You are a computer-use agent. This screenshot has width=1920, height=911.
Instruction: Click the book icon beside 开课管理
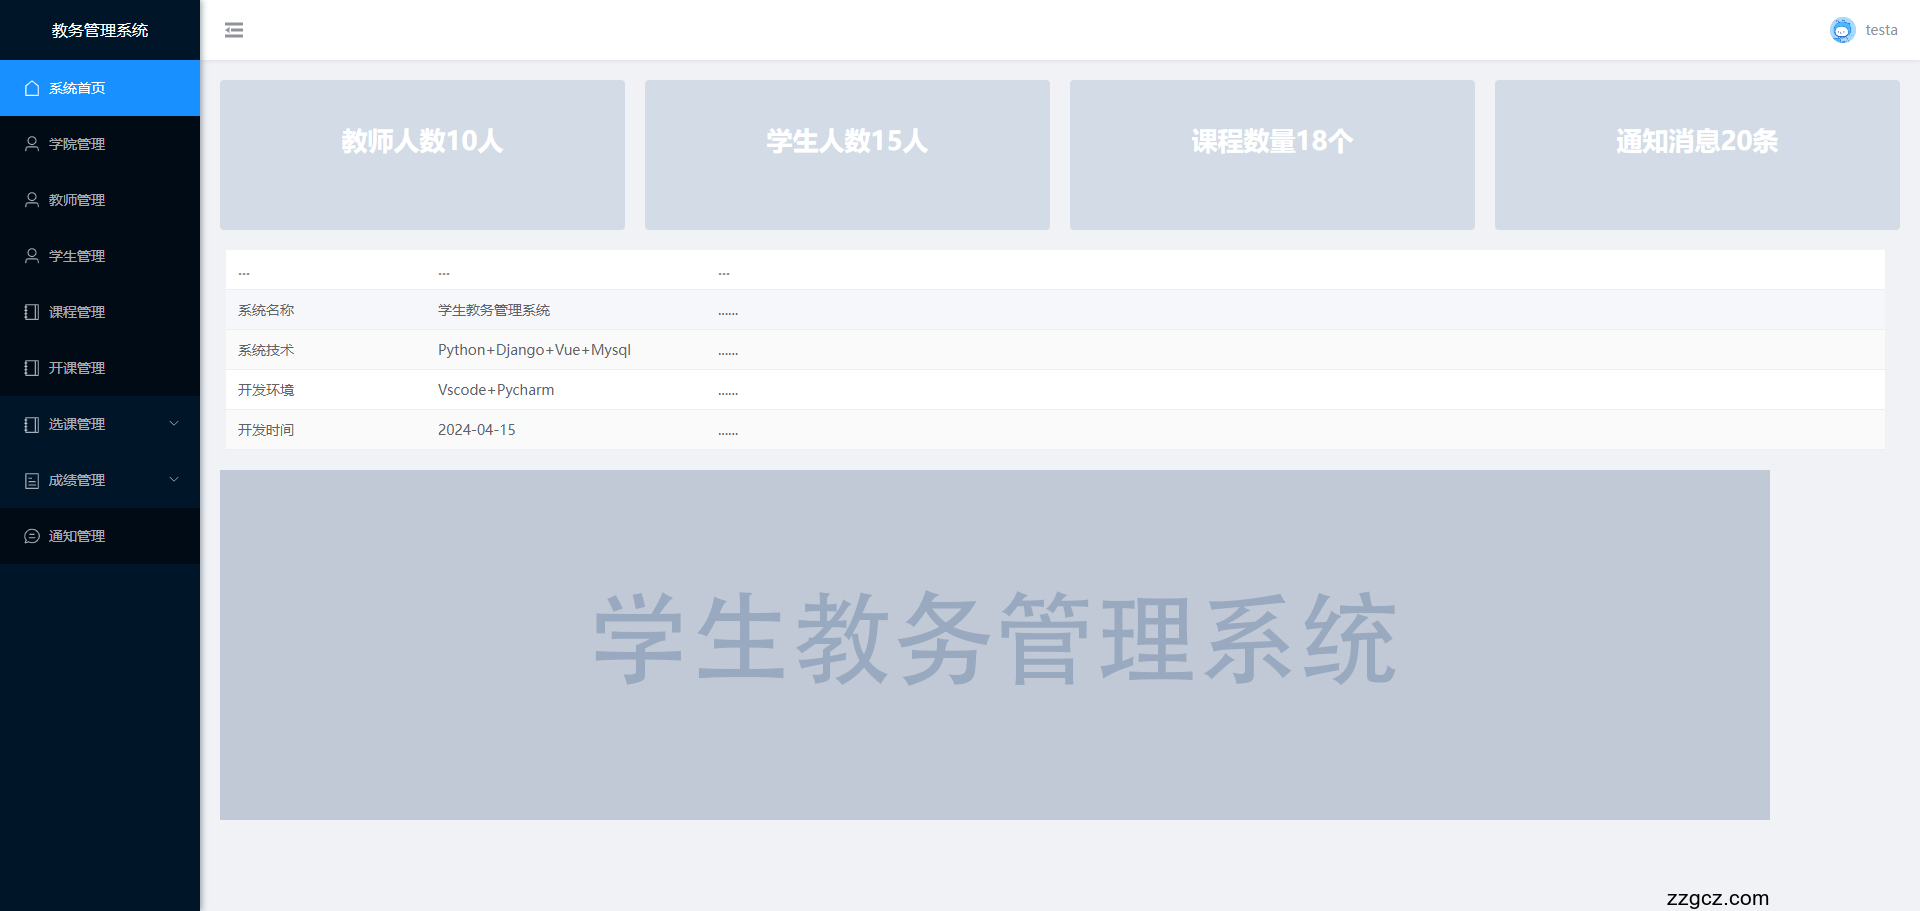32,368
